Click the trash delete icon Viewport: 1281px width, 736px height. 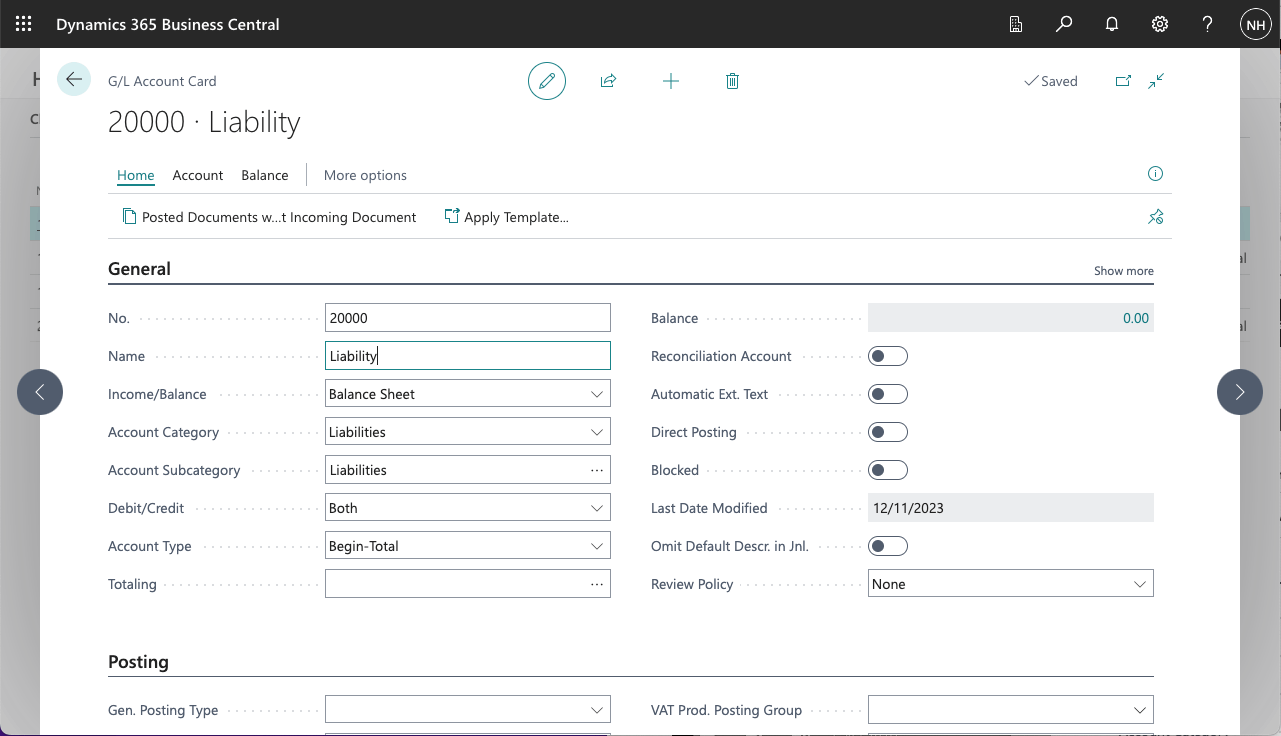732,81
